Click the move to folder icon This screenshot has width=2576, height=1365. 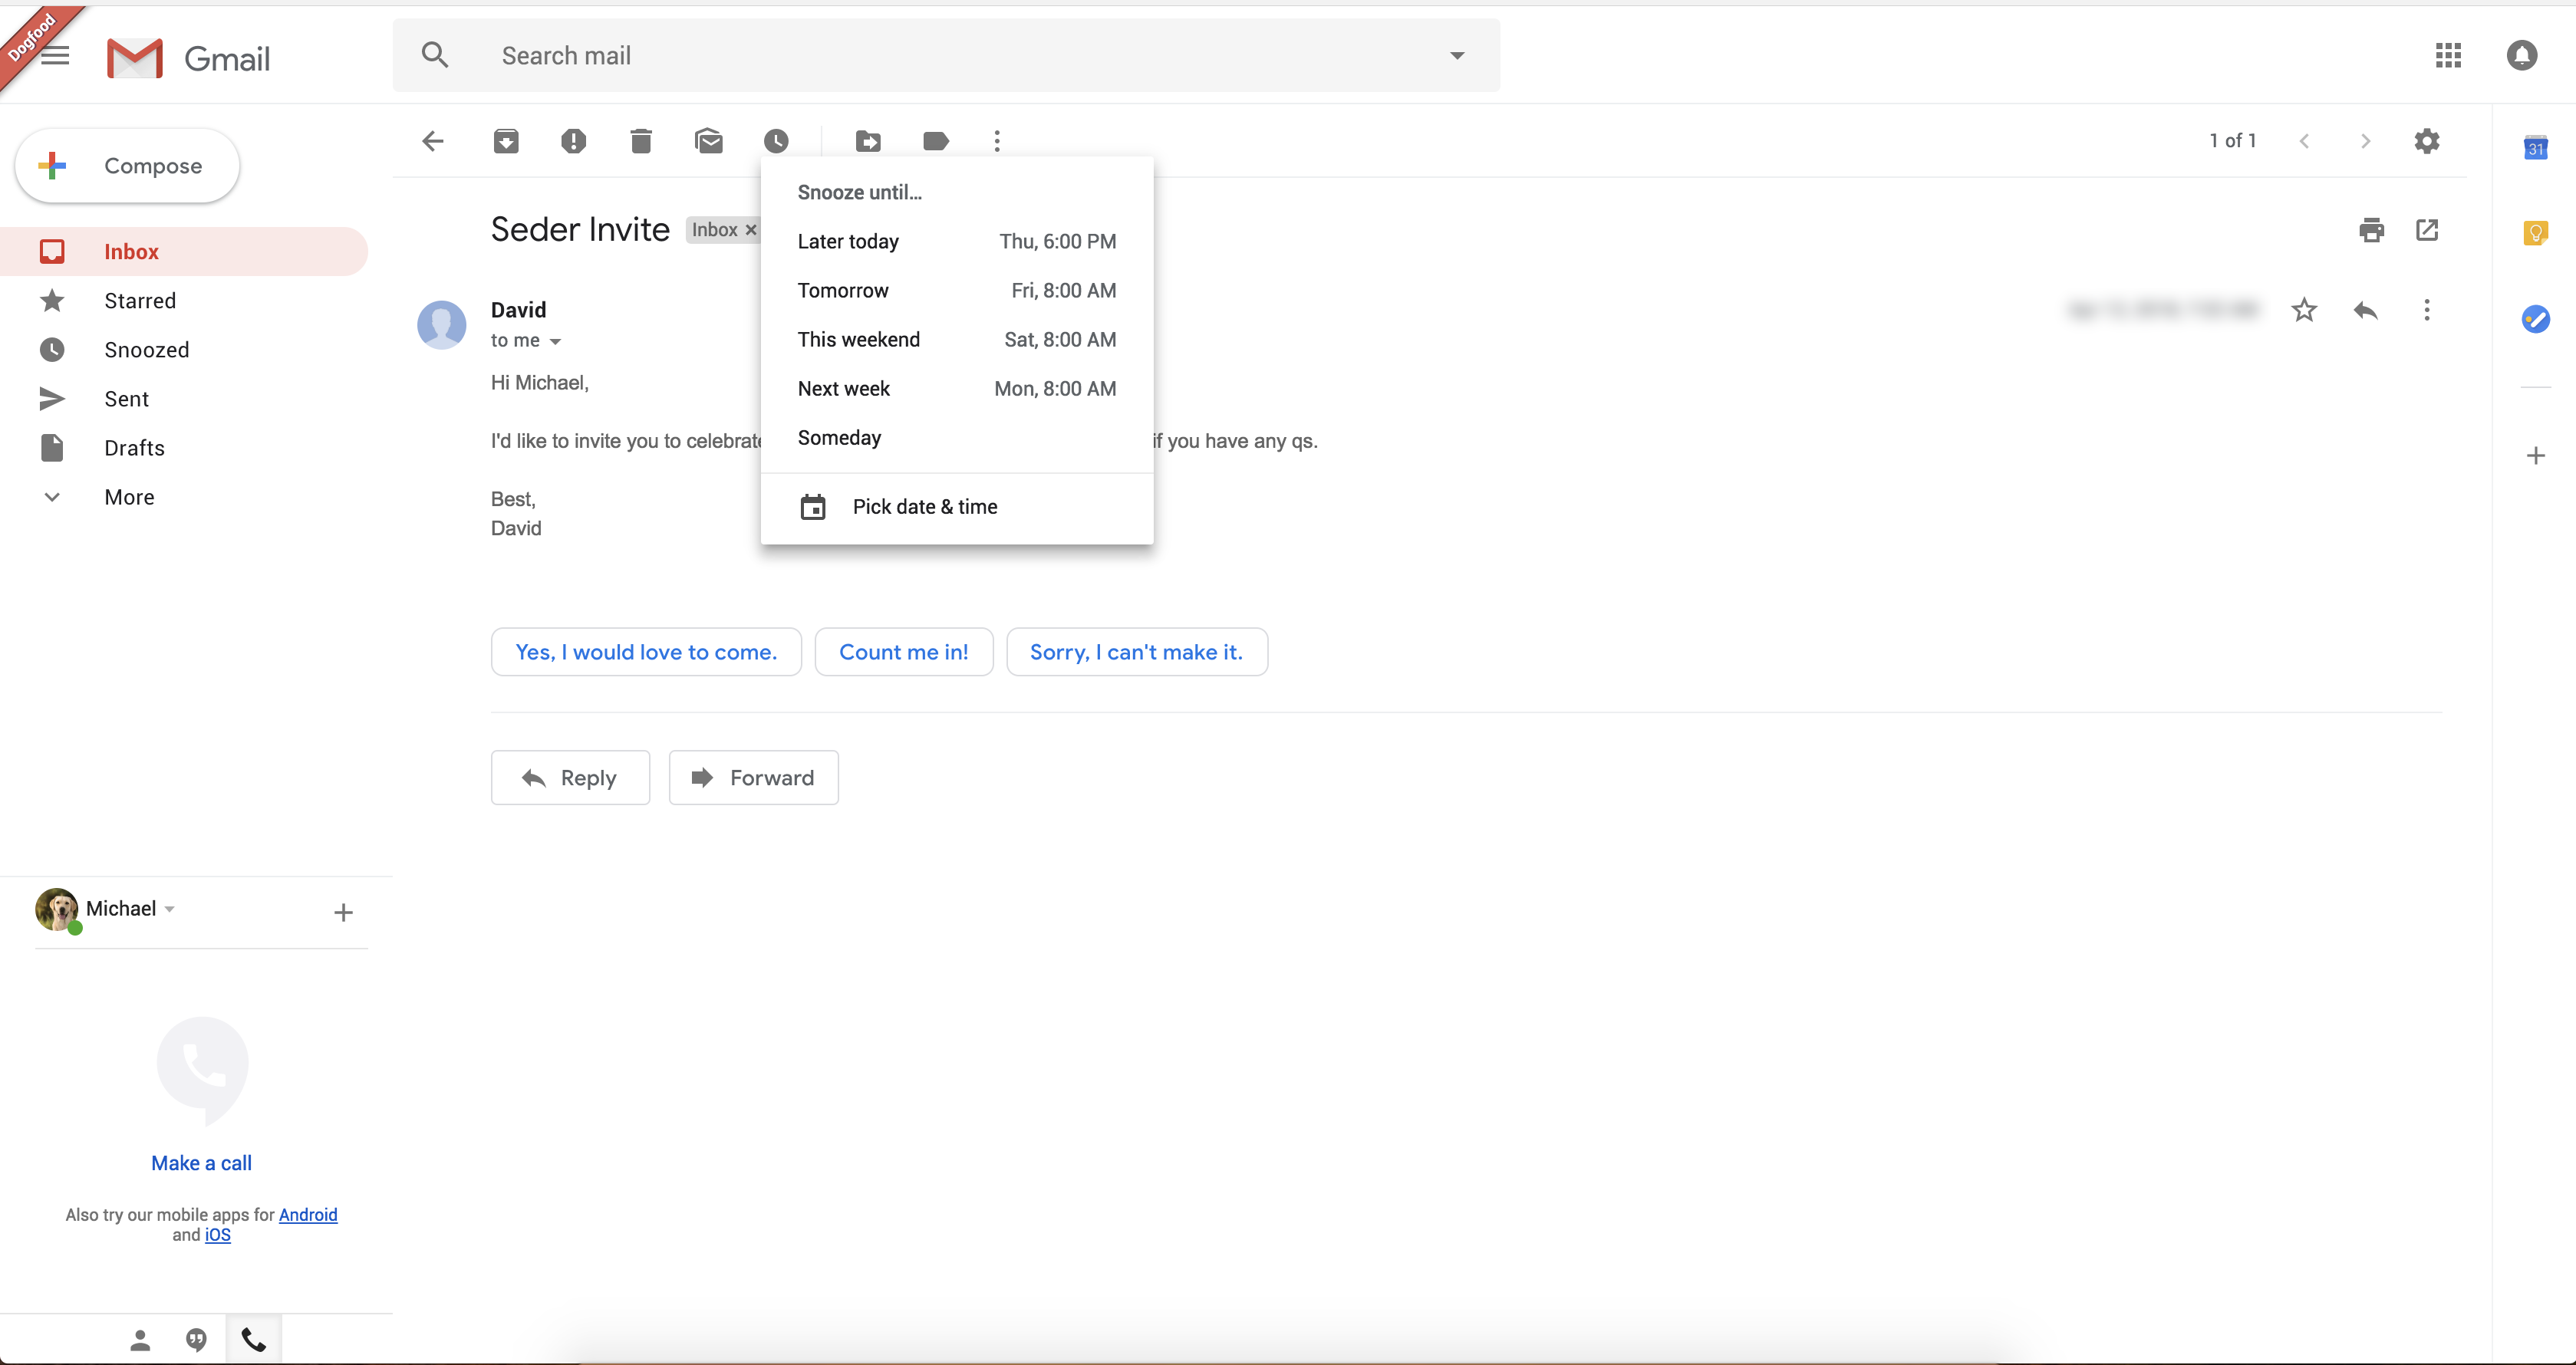871,140
